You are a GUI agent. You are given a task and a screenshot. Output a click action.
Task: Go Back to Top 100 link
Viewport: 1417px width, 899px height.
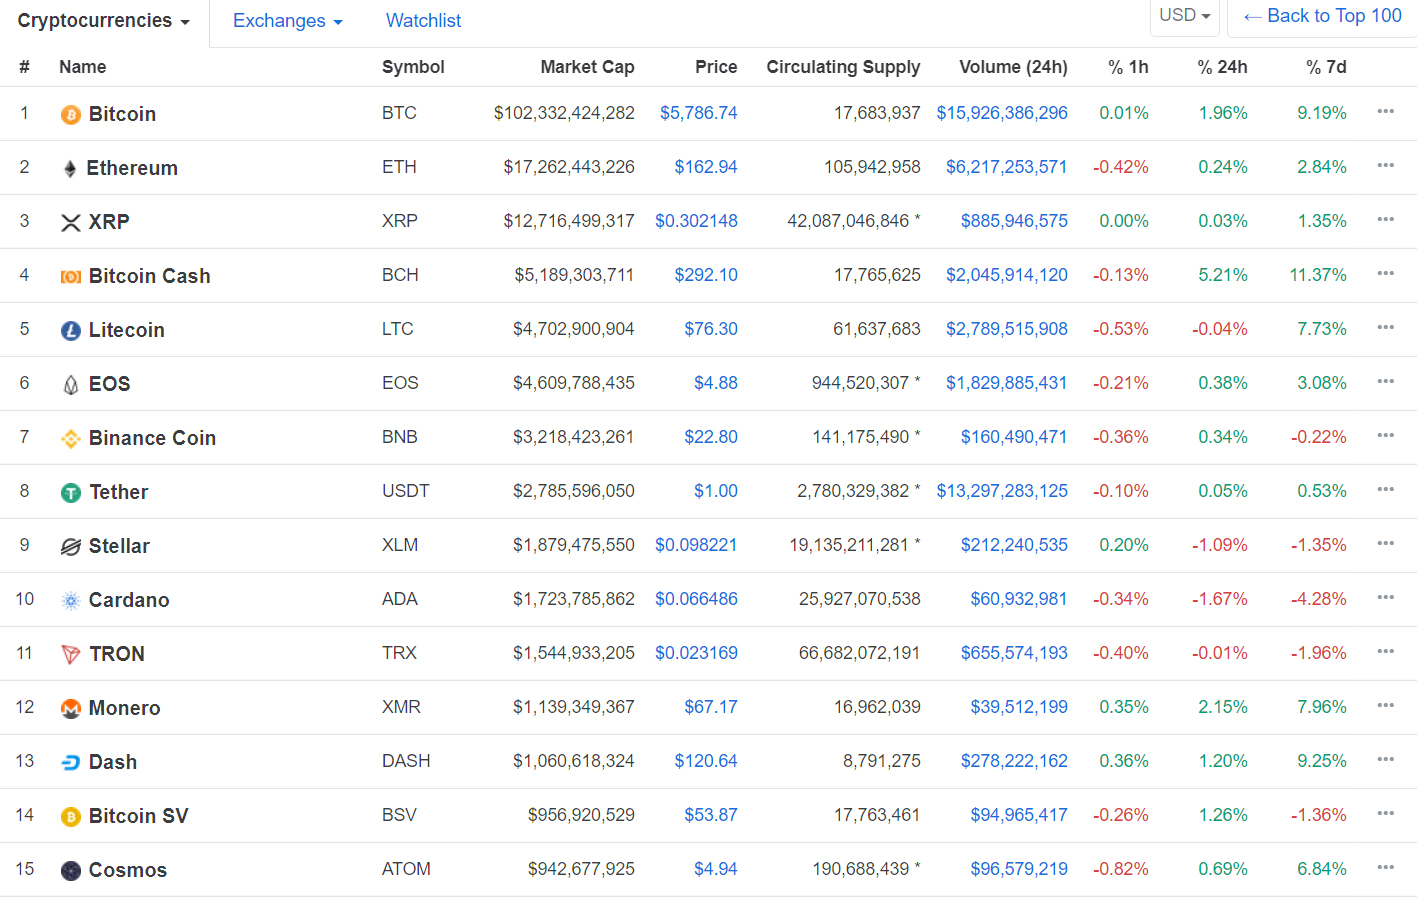coord(1322,16)
